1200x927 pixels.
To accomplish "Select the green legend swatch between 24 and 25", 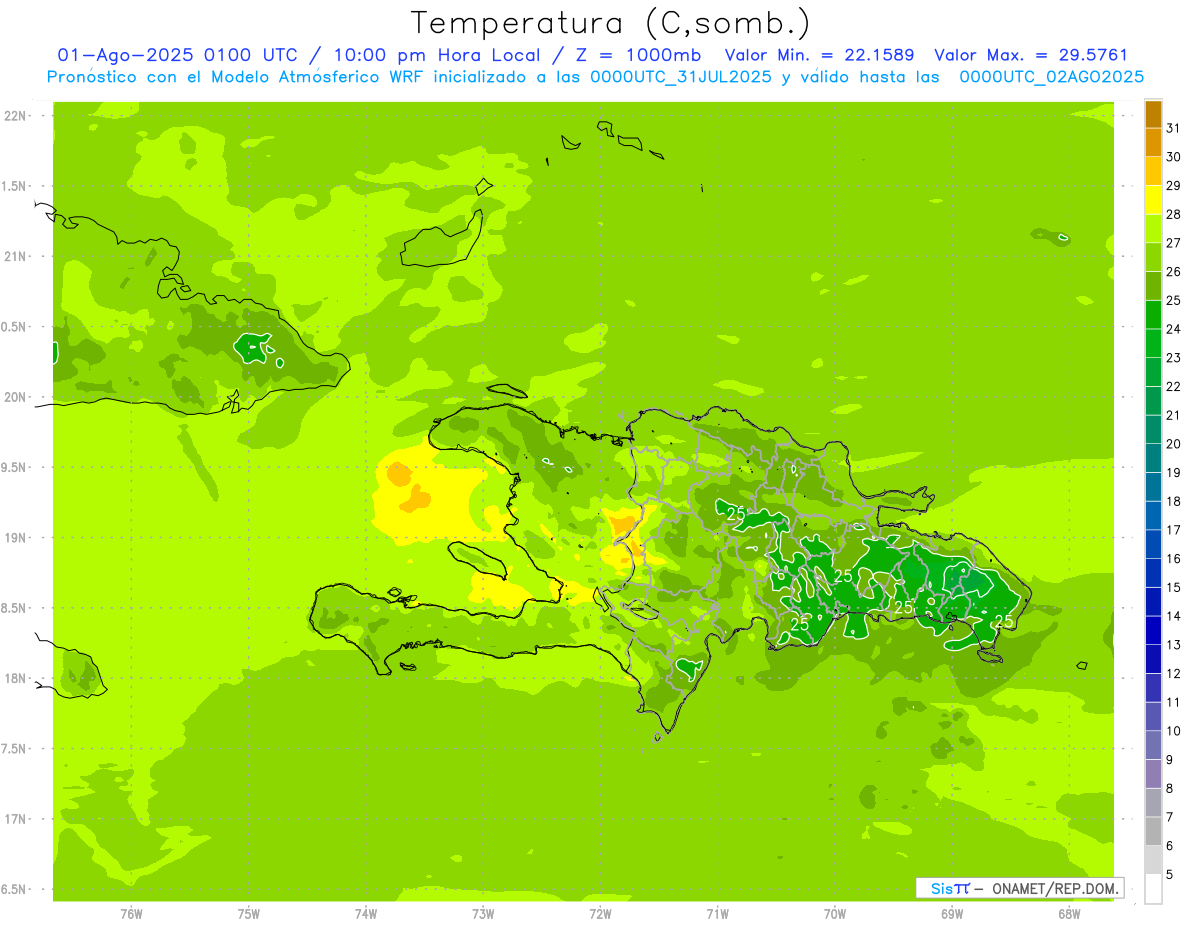I will coord(1153,315).
